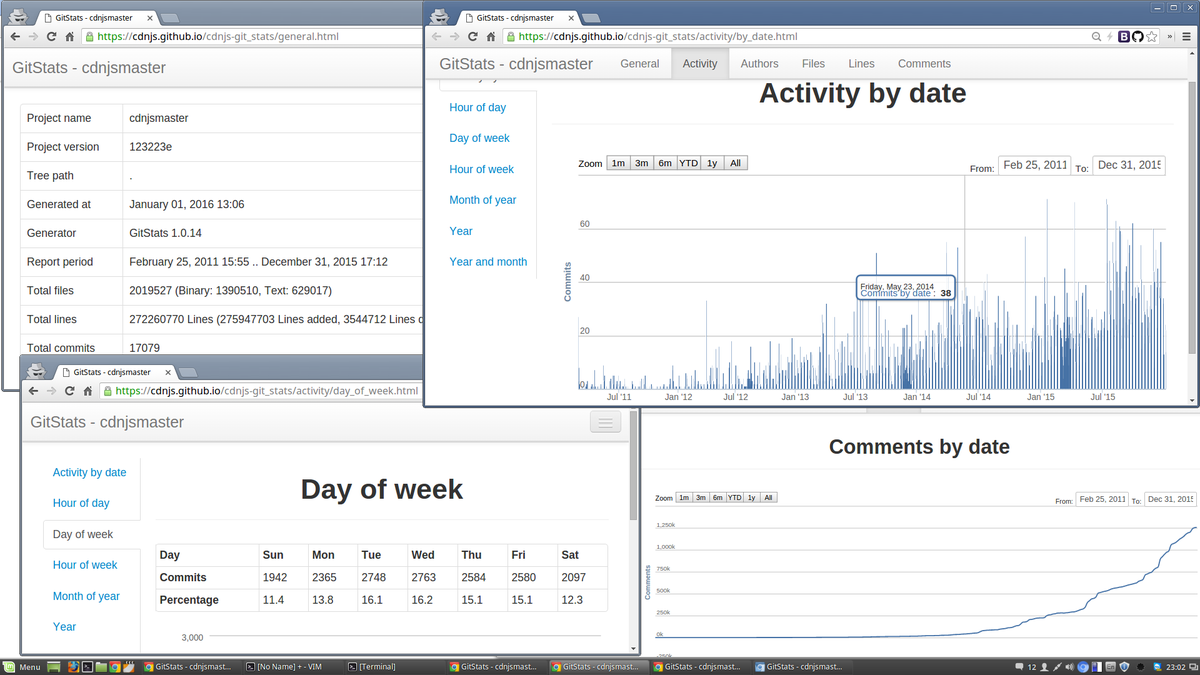1200x675 pixels.
Task: Select Day of week in by_date sidebar
Action: [480, 138]
